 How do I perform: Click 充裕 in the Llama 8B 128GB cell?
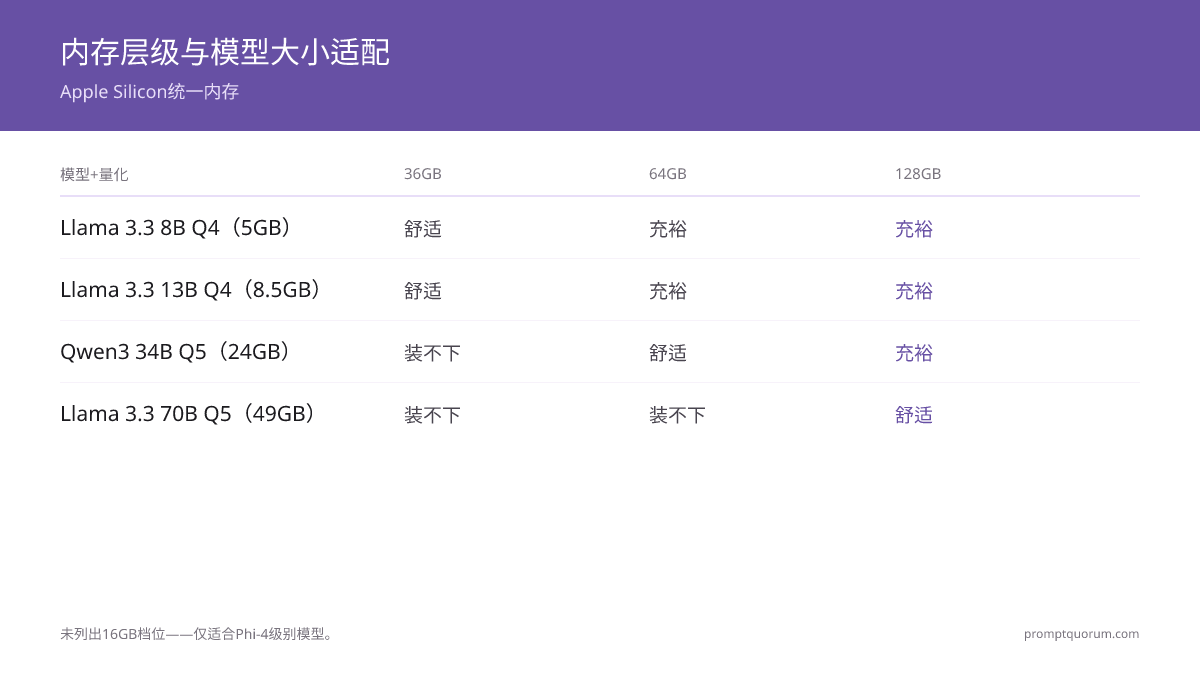tap(914, 229)
